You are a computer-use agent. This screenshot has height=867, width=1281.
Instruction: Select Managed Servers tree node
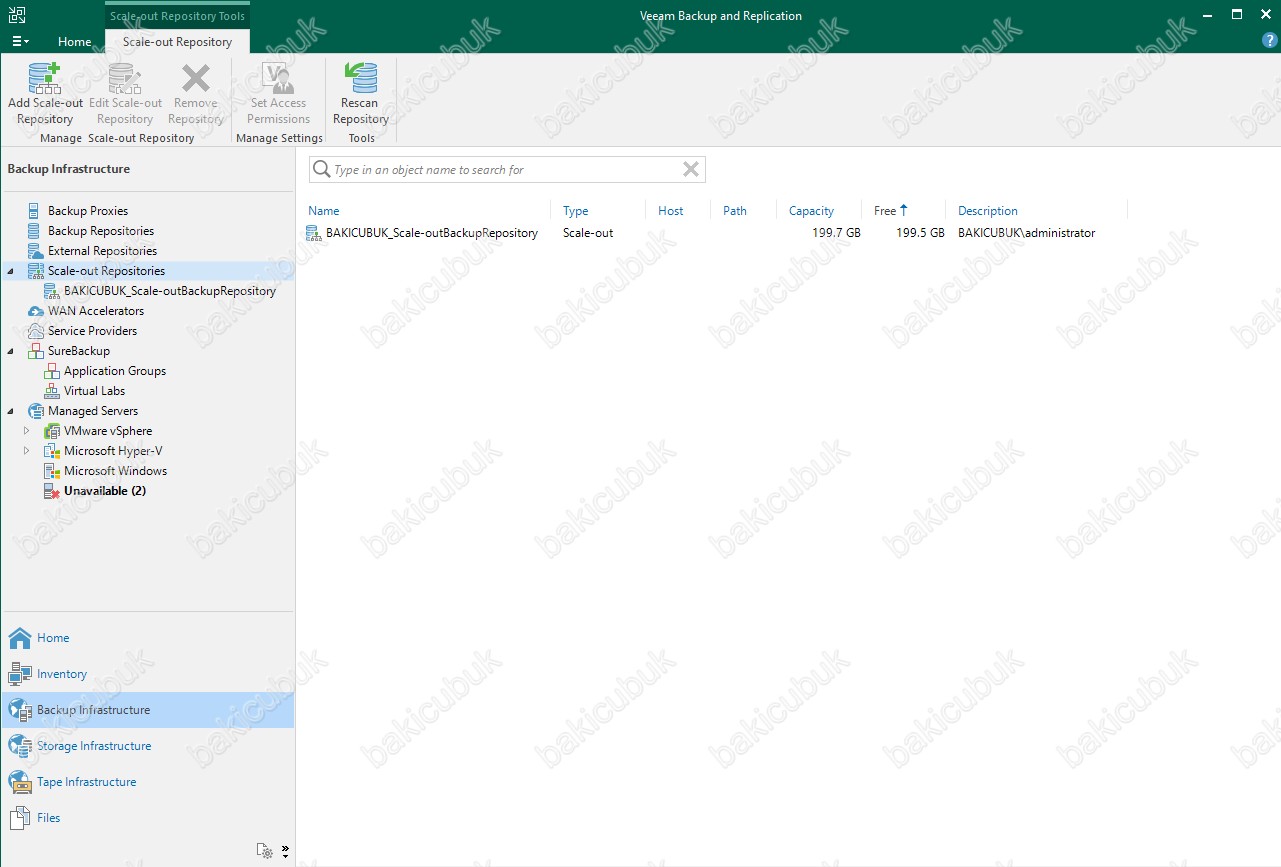93,411
